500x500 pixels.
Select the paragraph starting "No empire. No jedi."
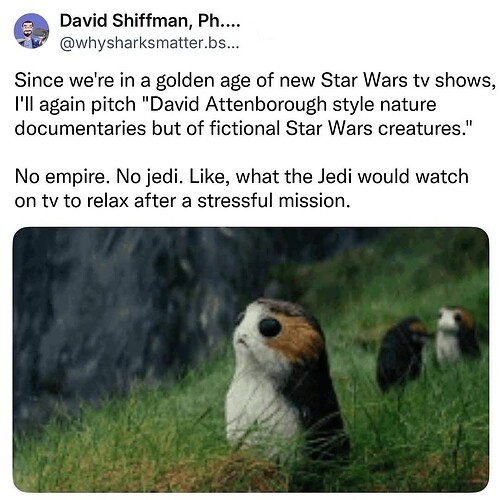point(241,188)
